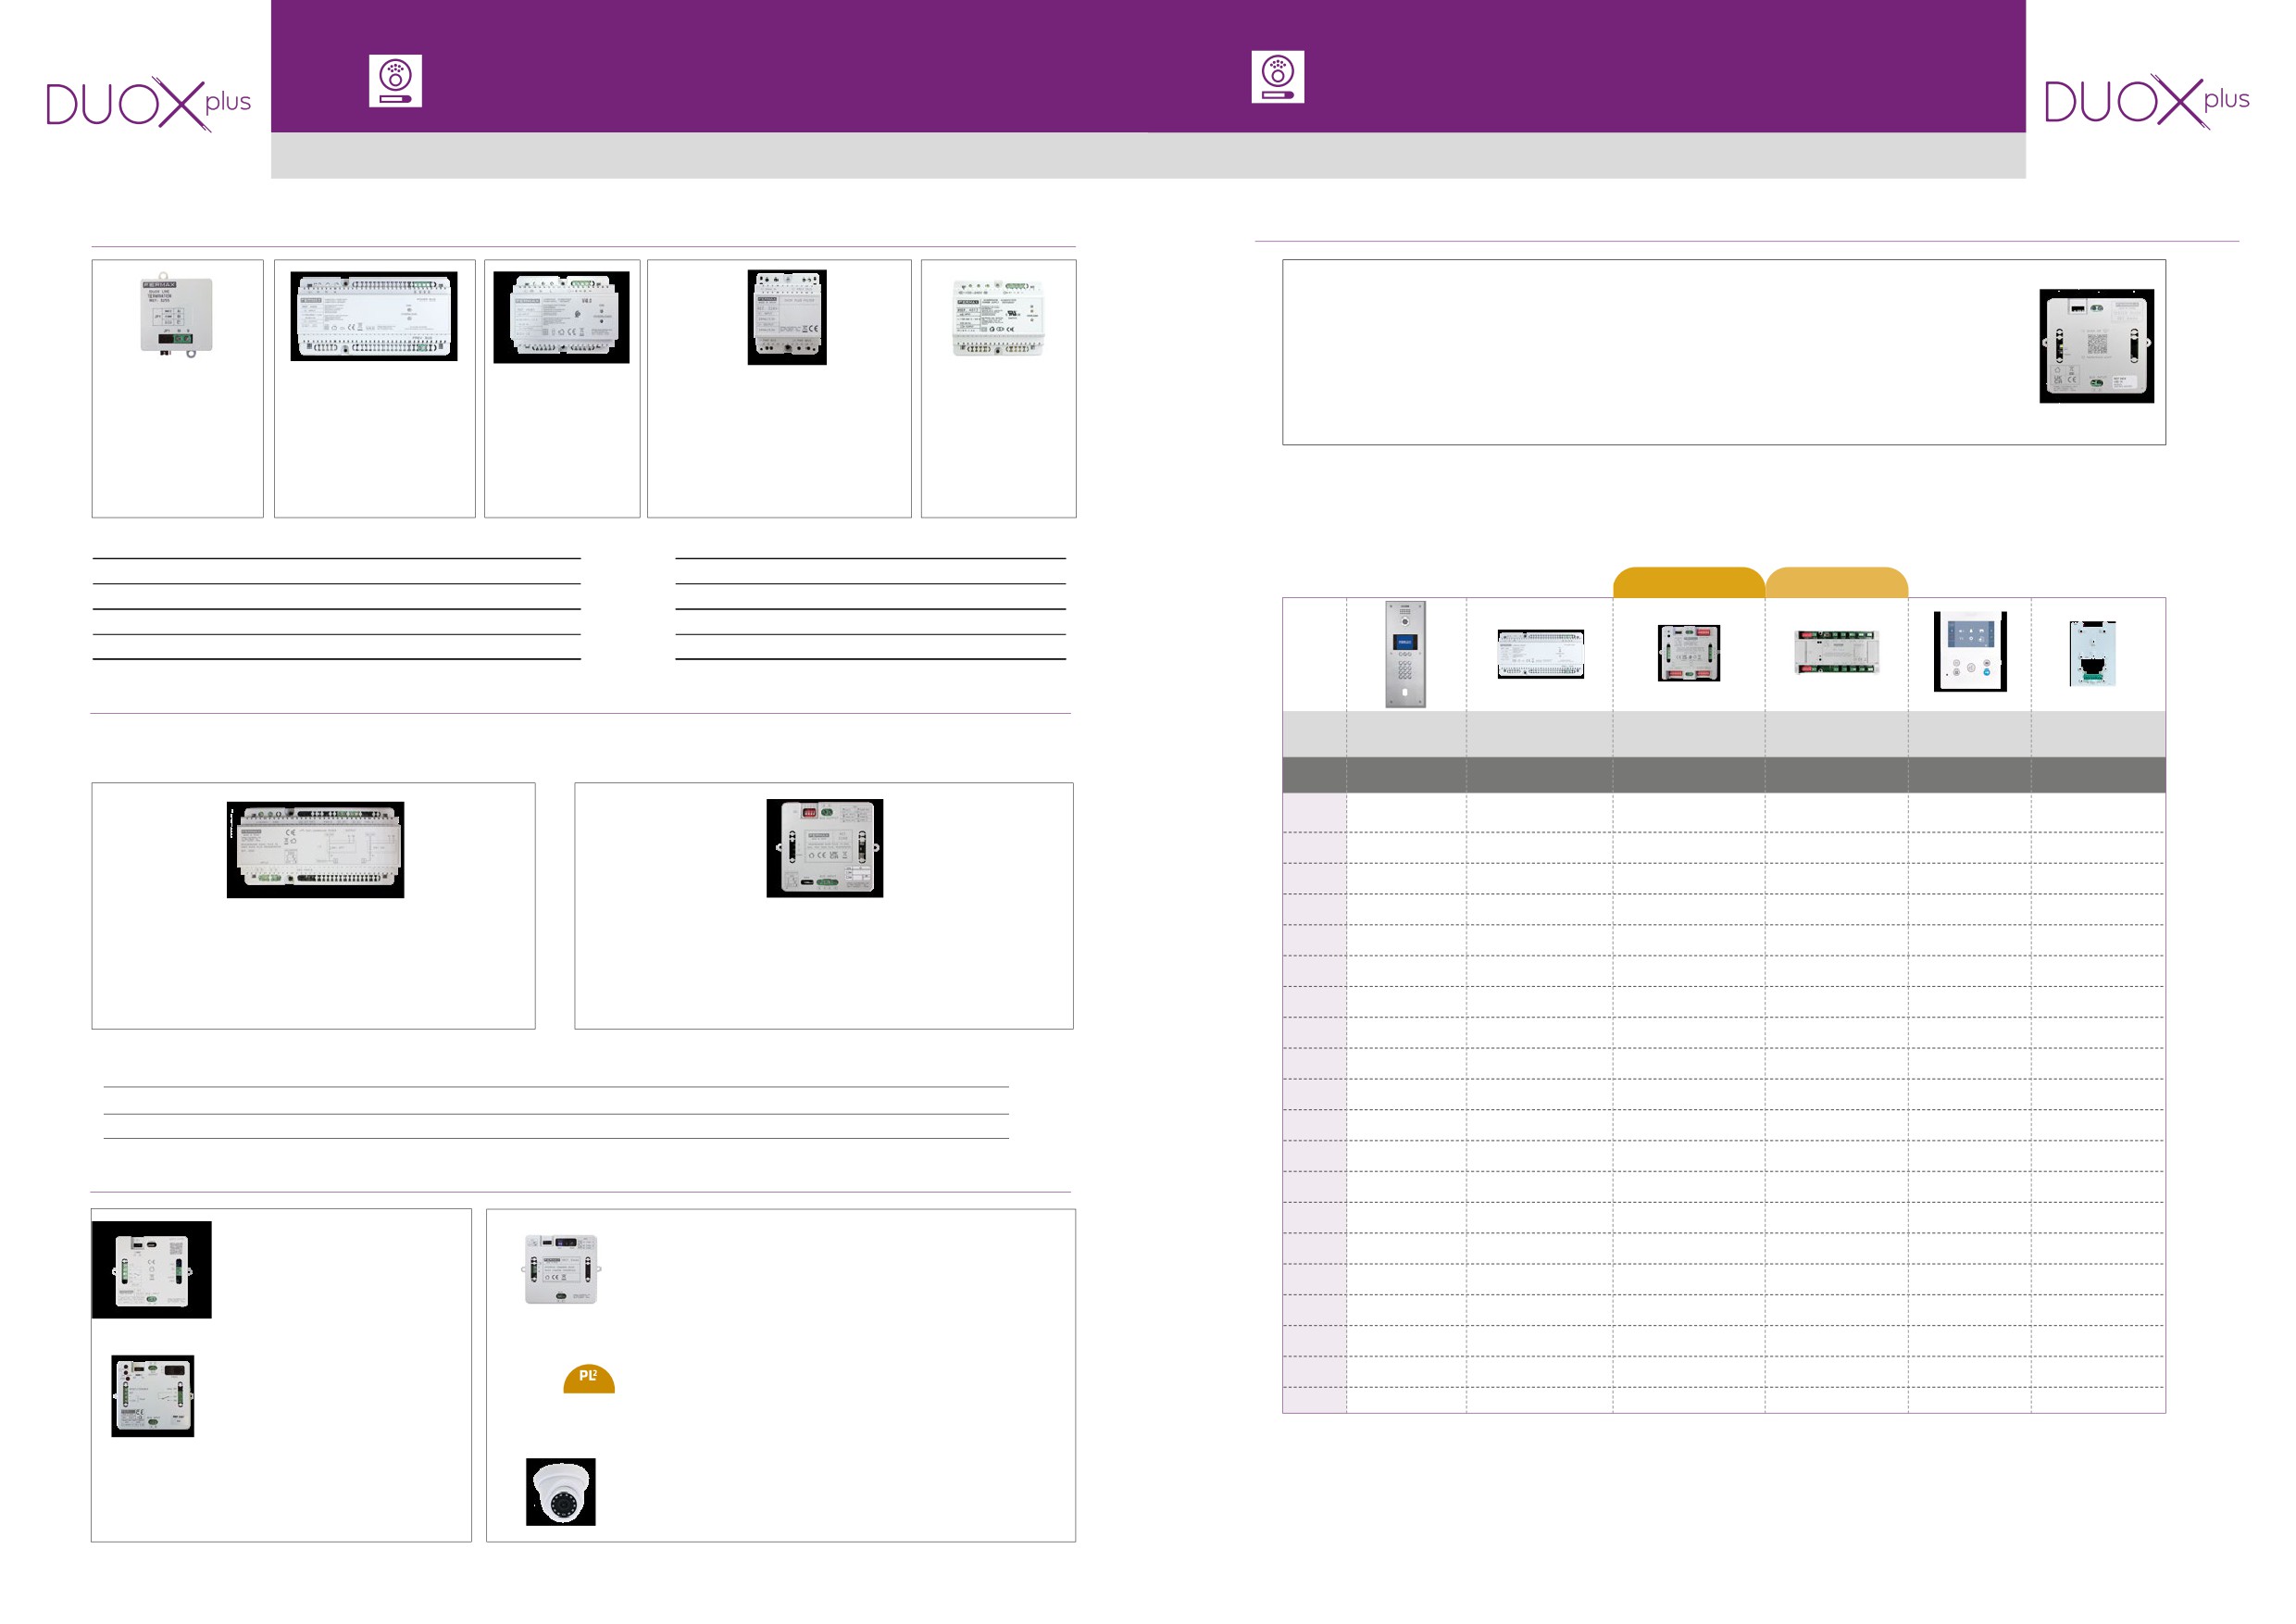Click the purple header banner

800,66
